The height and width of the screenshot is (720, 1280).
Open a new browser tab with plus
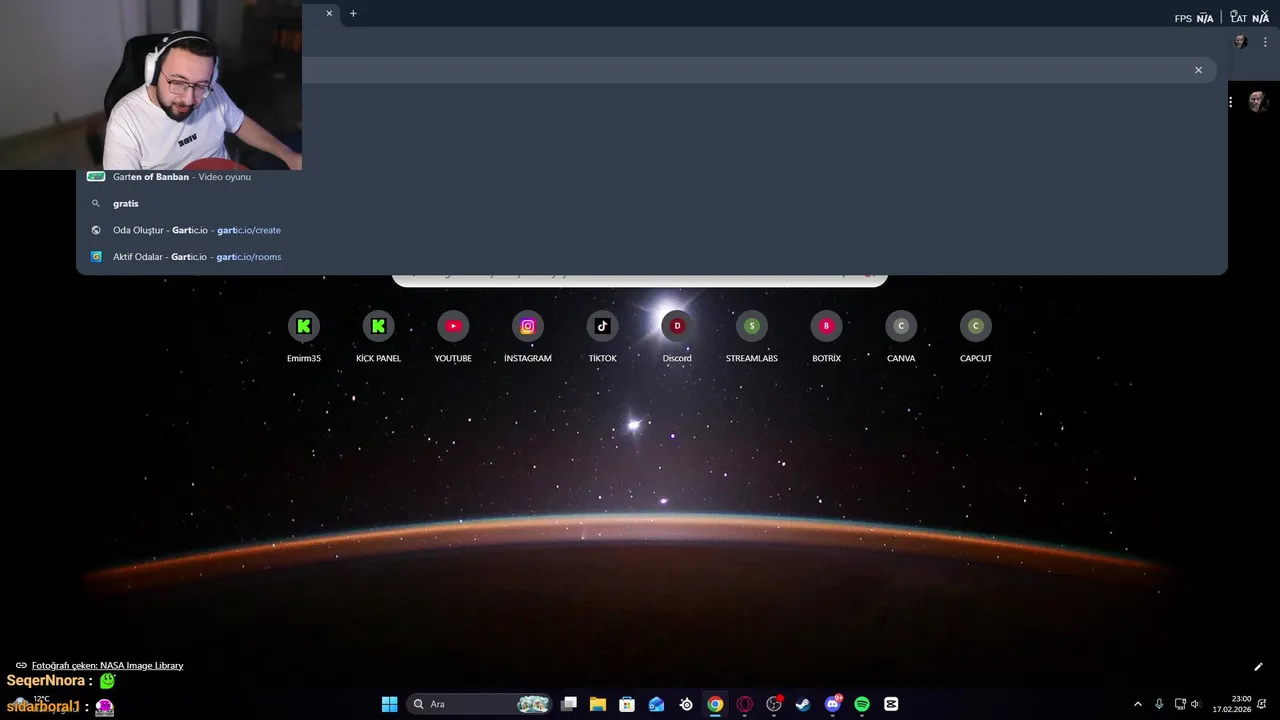[x=353, y=13]
